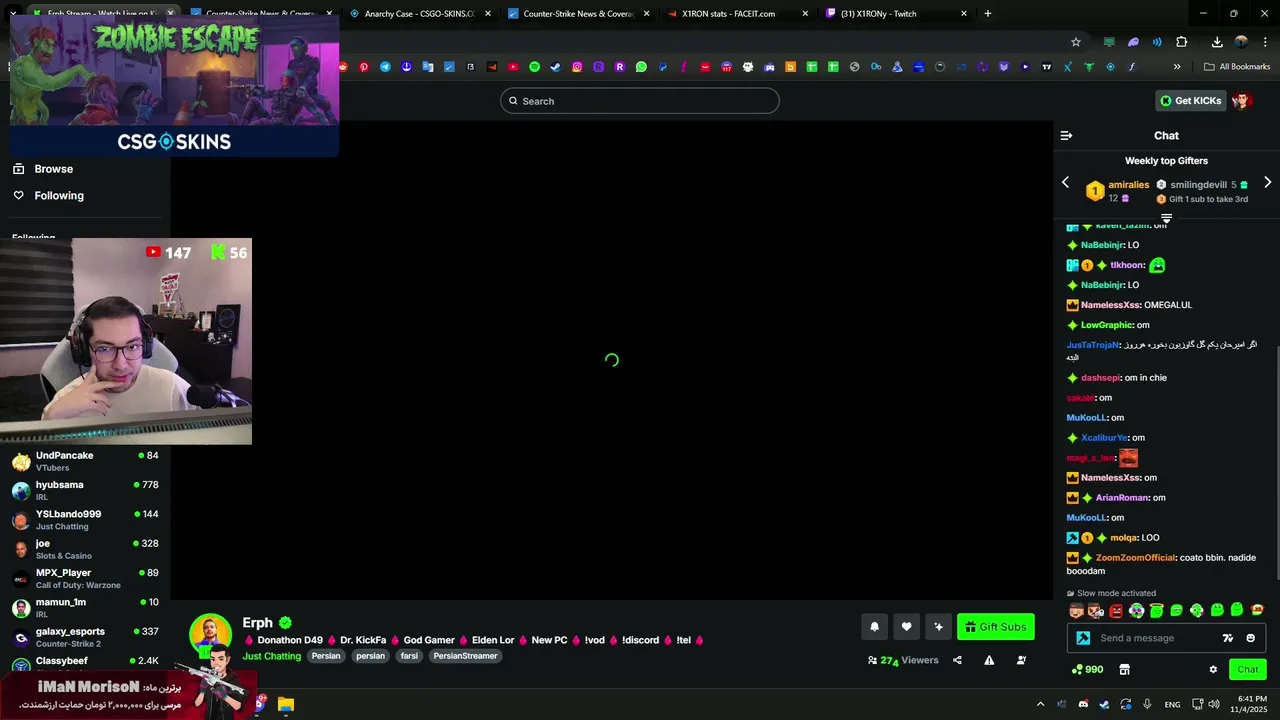Collapse chat using the icon beside the Chat title
The image size is (1280, 720).
1066,135
